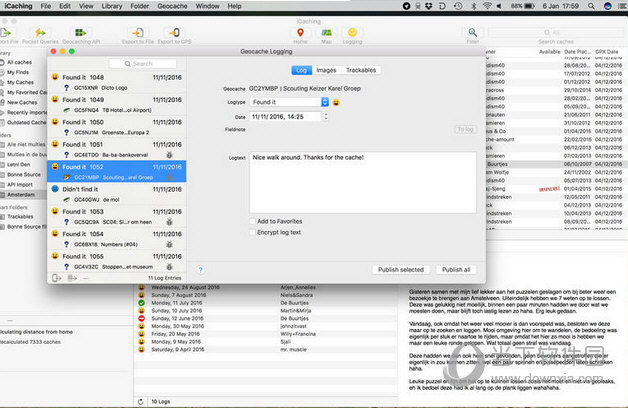The image size is (628, 408).
Task: Click the Pocket Queries toolbar icon
Action: [x=40, y=32]
